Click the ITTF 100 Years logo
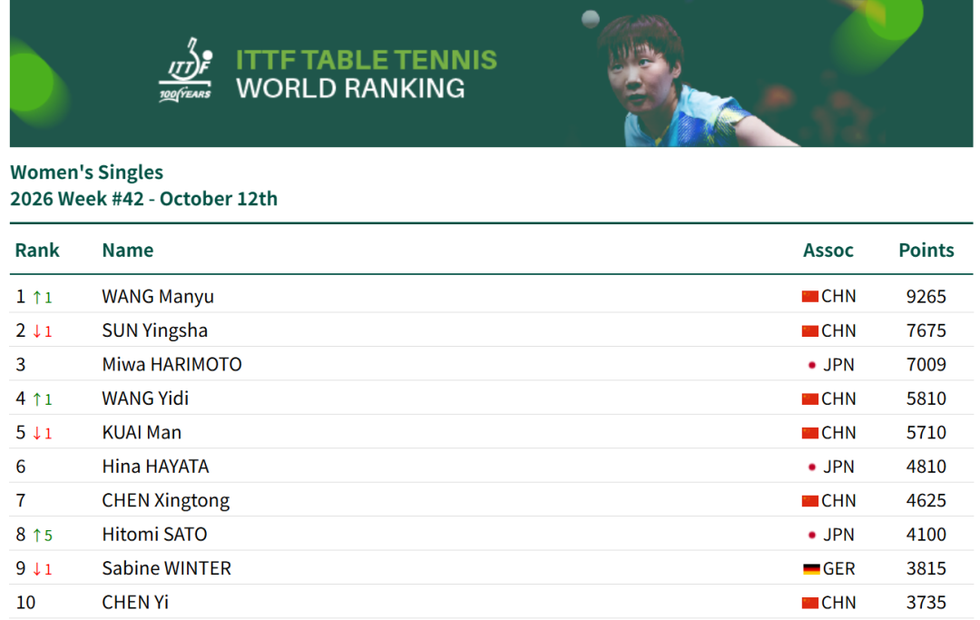This screenshot has height=620, width=980. click(x=186, y=69)
